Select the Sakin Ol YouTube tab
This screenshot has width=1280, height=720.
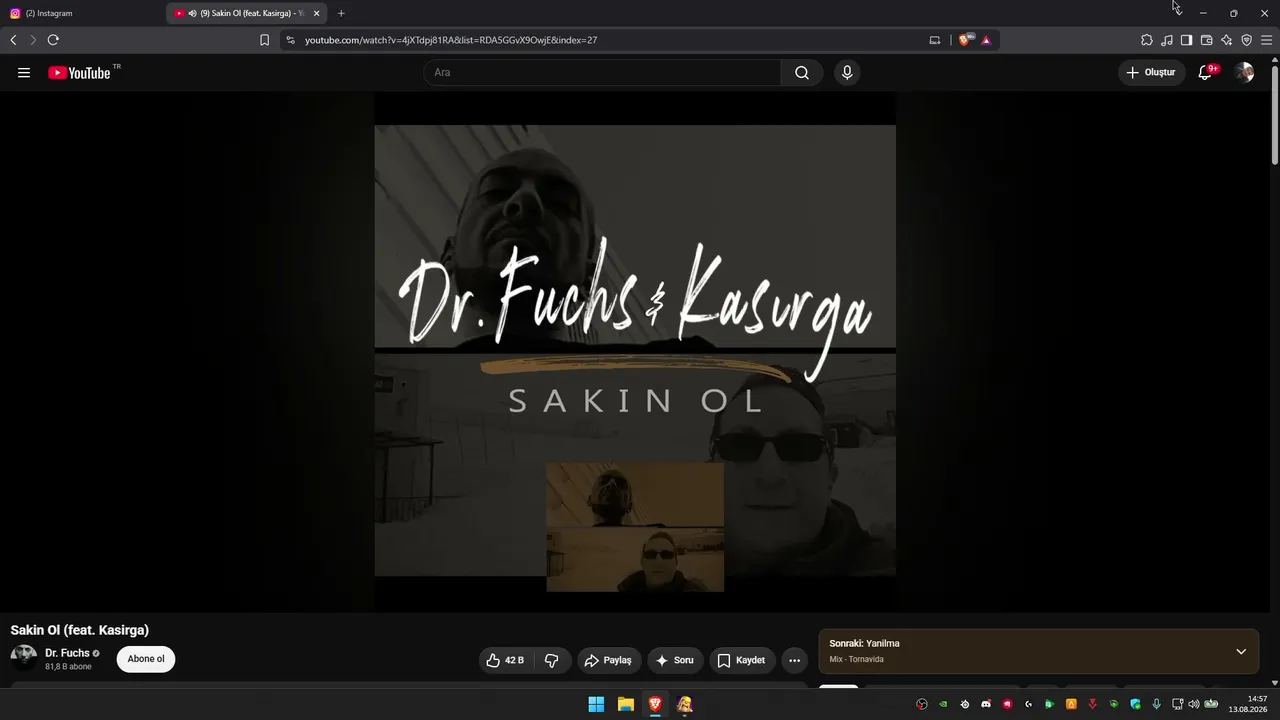point(248,13)
